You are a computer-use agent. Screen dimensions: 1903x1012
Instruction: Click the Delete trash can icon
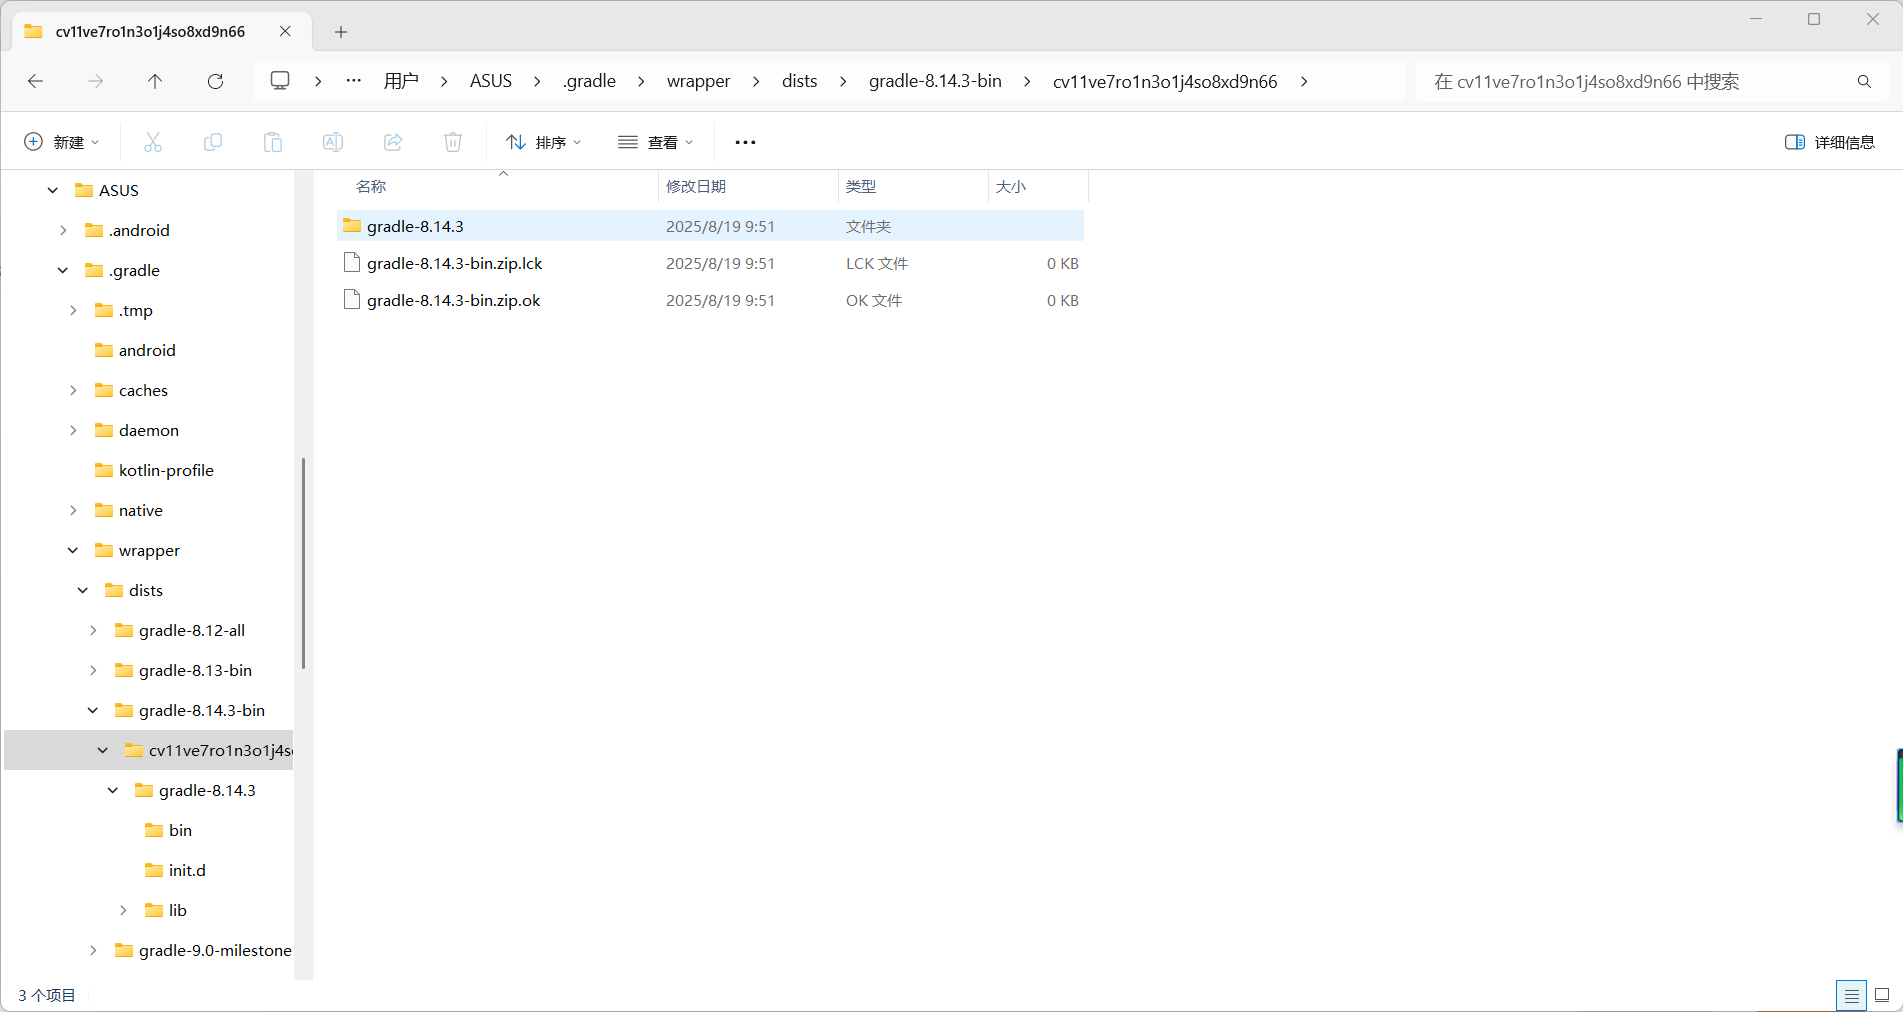(x=453, y=142)
